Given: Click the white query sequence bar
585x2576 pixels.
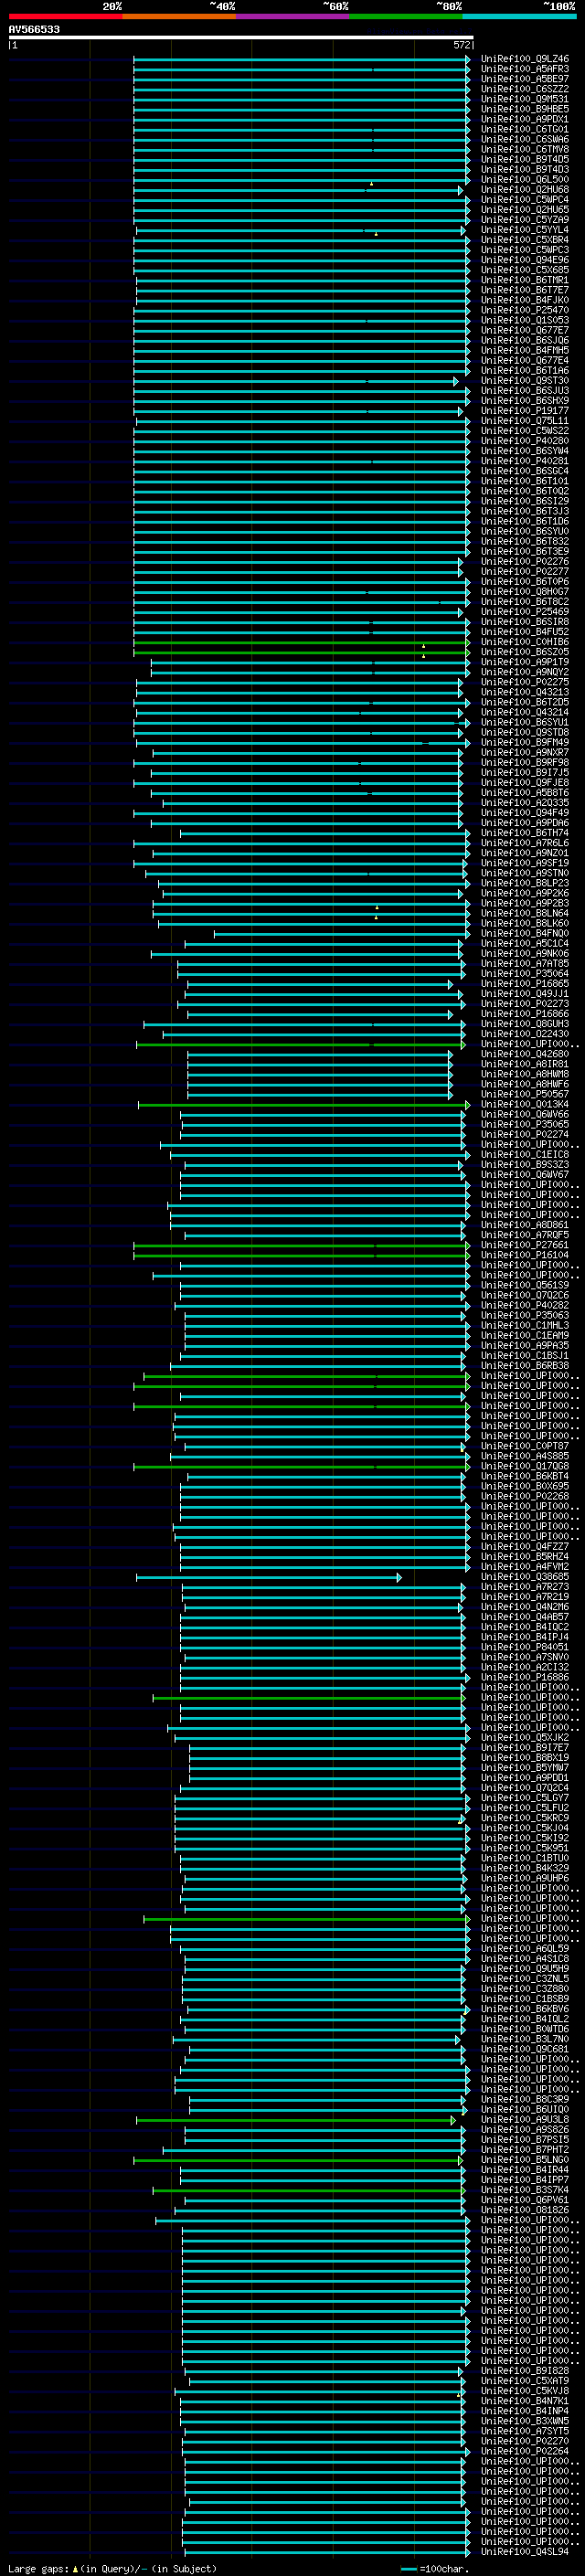Looking at the screenshot, I should click(241, 37).
